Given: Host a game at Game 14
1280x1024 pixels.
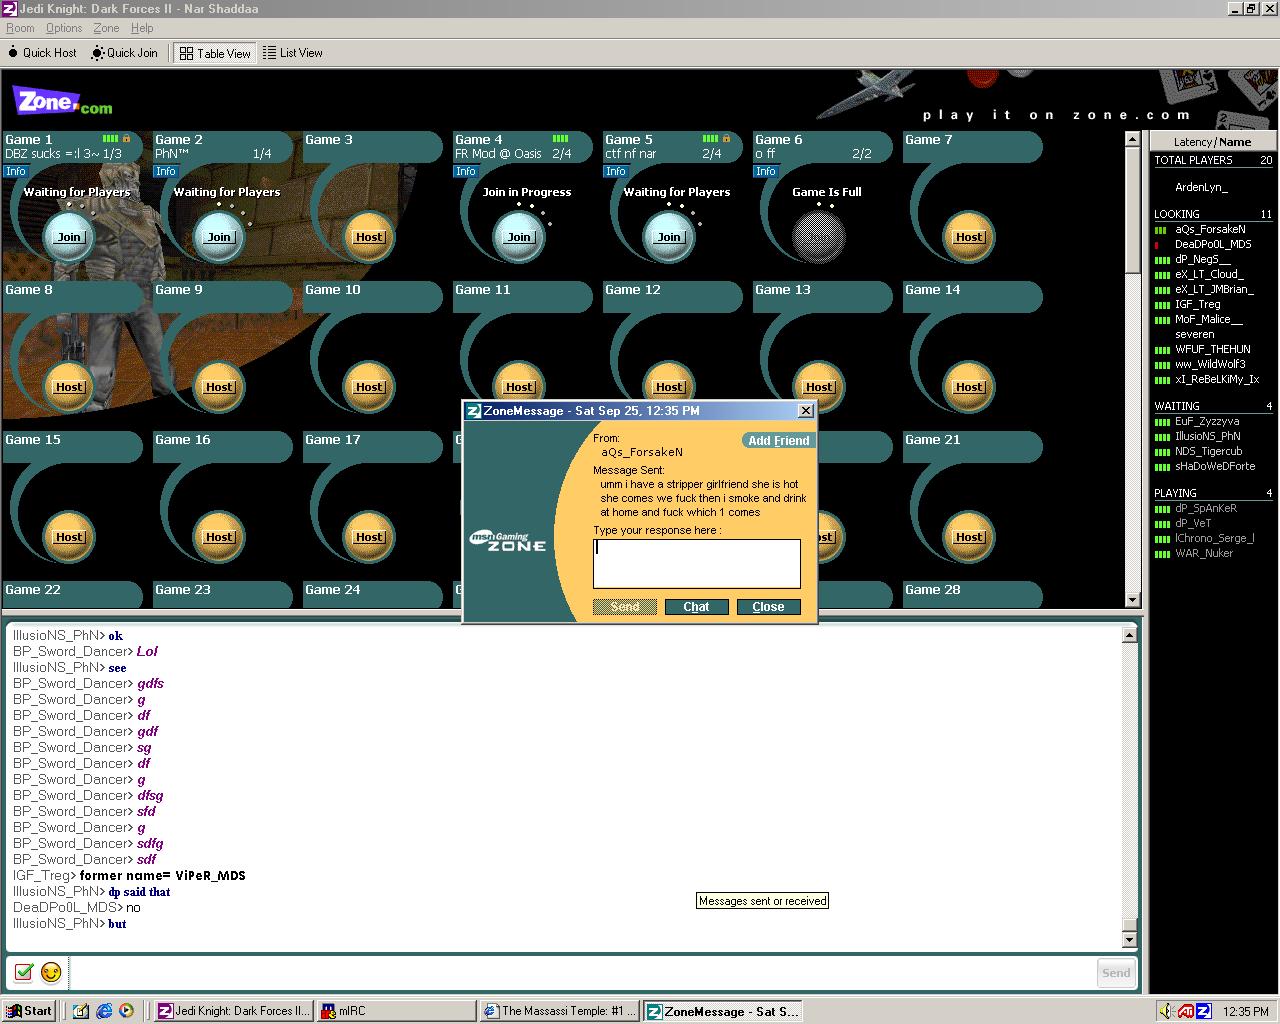Looking at the screenshot, I should (x=969, y=387).
